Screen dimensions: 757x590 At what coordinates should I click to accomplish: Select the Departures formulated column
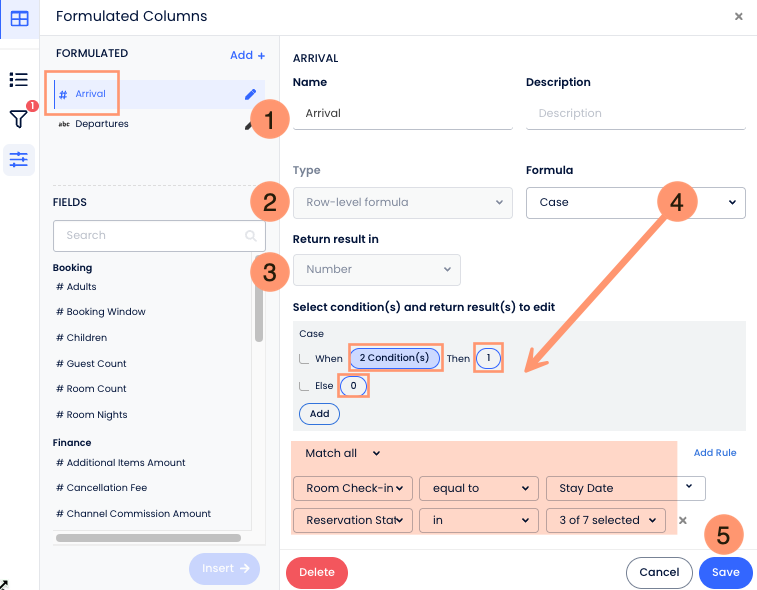(101, 124)
